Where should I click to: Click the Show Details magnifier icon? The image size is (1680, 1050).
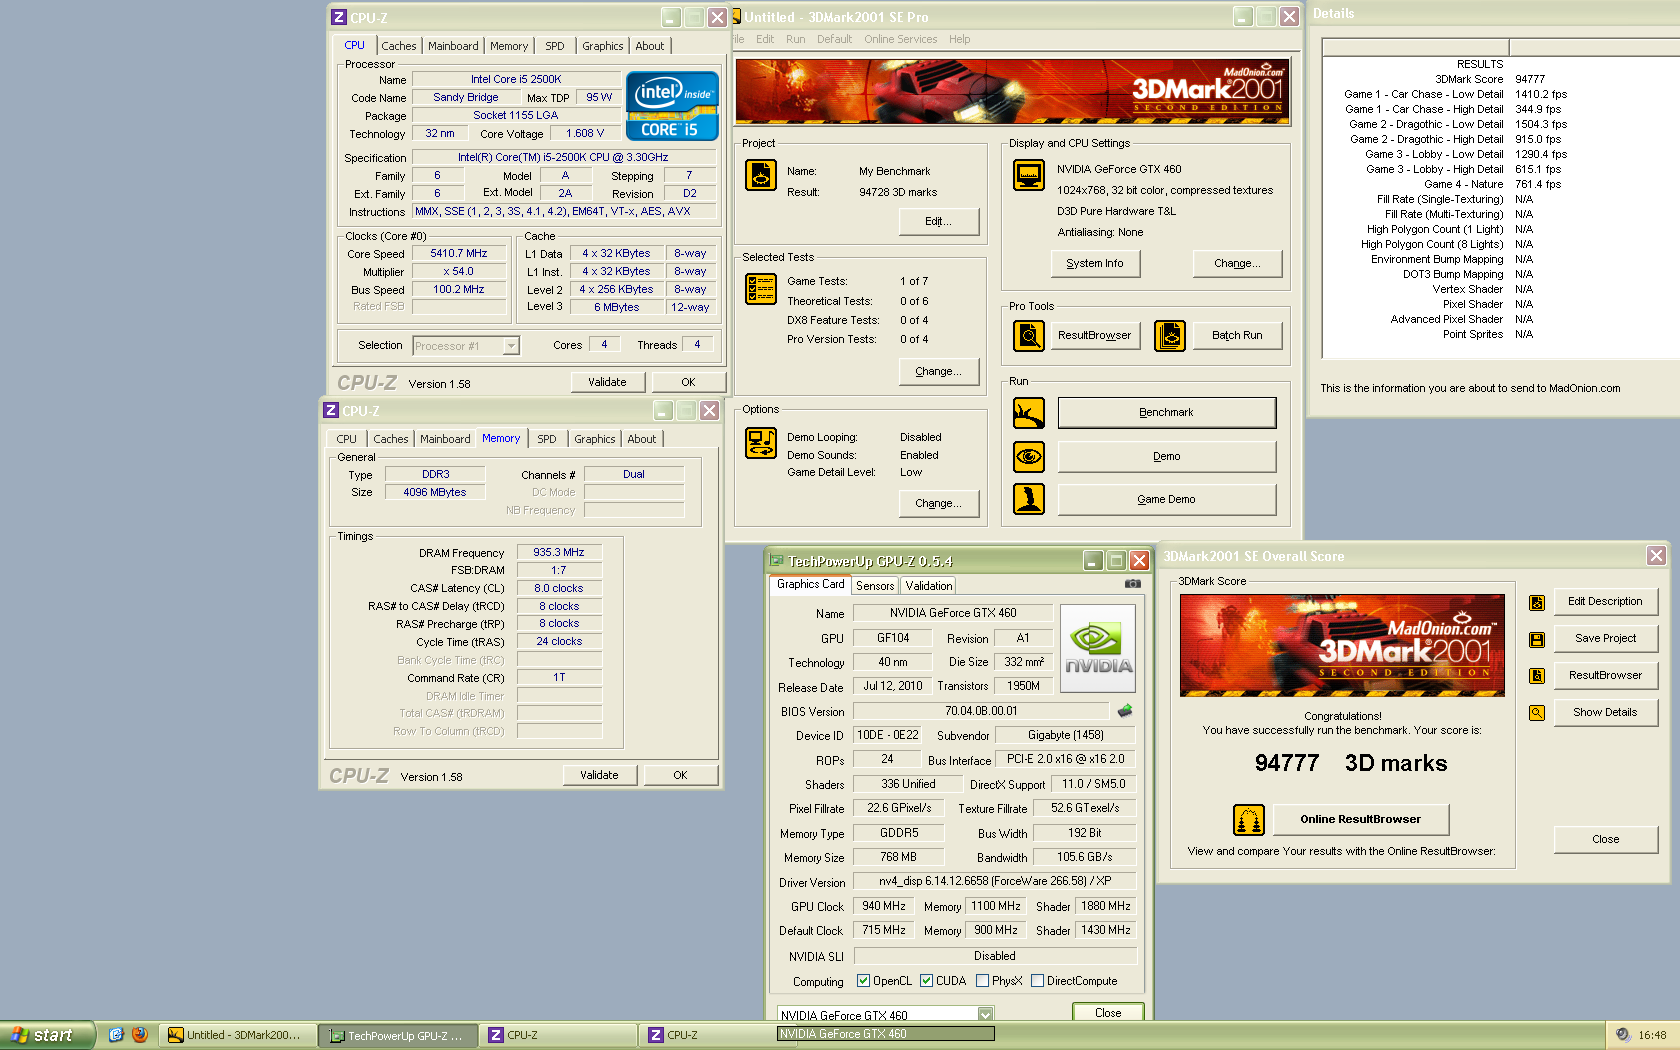(x=1537, y=713)
